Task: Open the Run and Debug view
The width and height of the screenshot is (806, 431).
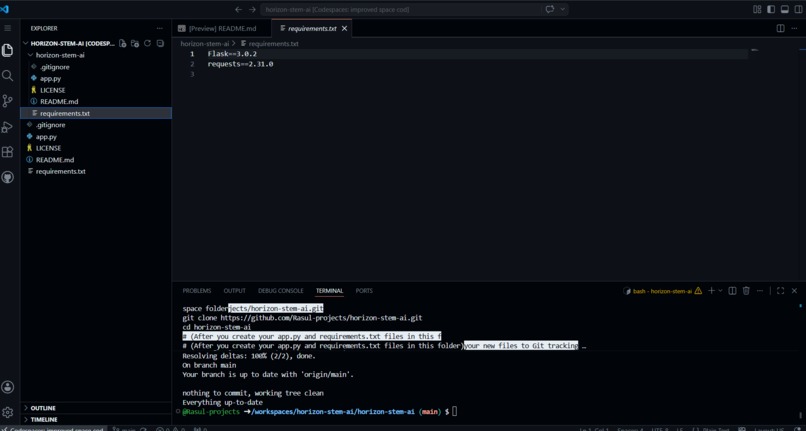Action: [7, 127]
